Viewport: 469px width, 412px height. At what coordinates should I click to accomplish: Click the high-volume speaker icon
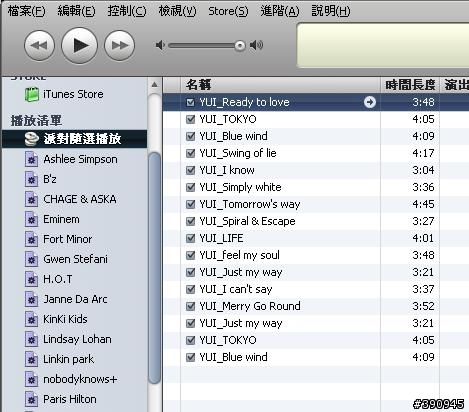(256, 45)
